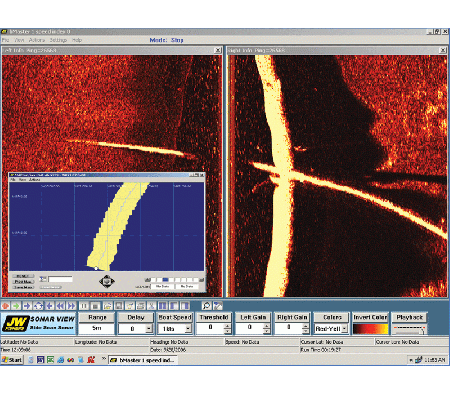This screenshot has width=450, height=394.
Task: Click the fast-forward double arrow icon
Action: click(71, 306)
